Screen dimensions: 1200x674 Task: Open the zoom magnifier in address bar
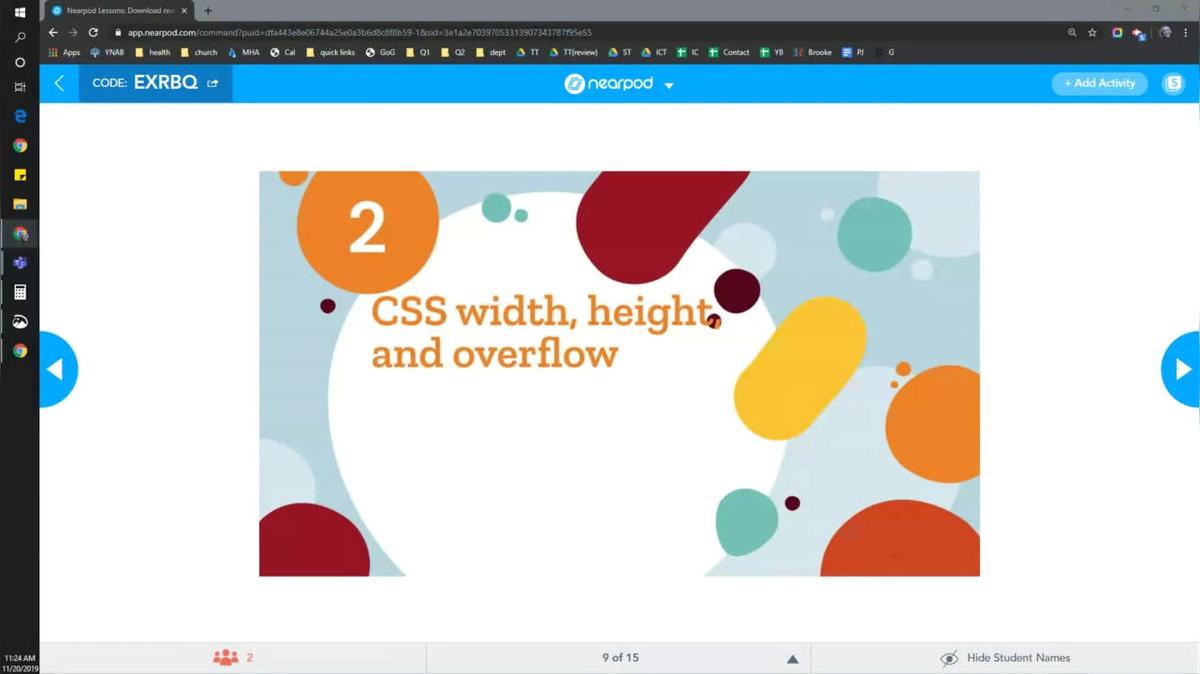[1072, 32]
